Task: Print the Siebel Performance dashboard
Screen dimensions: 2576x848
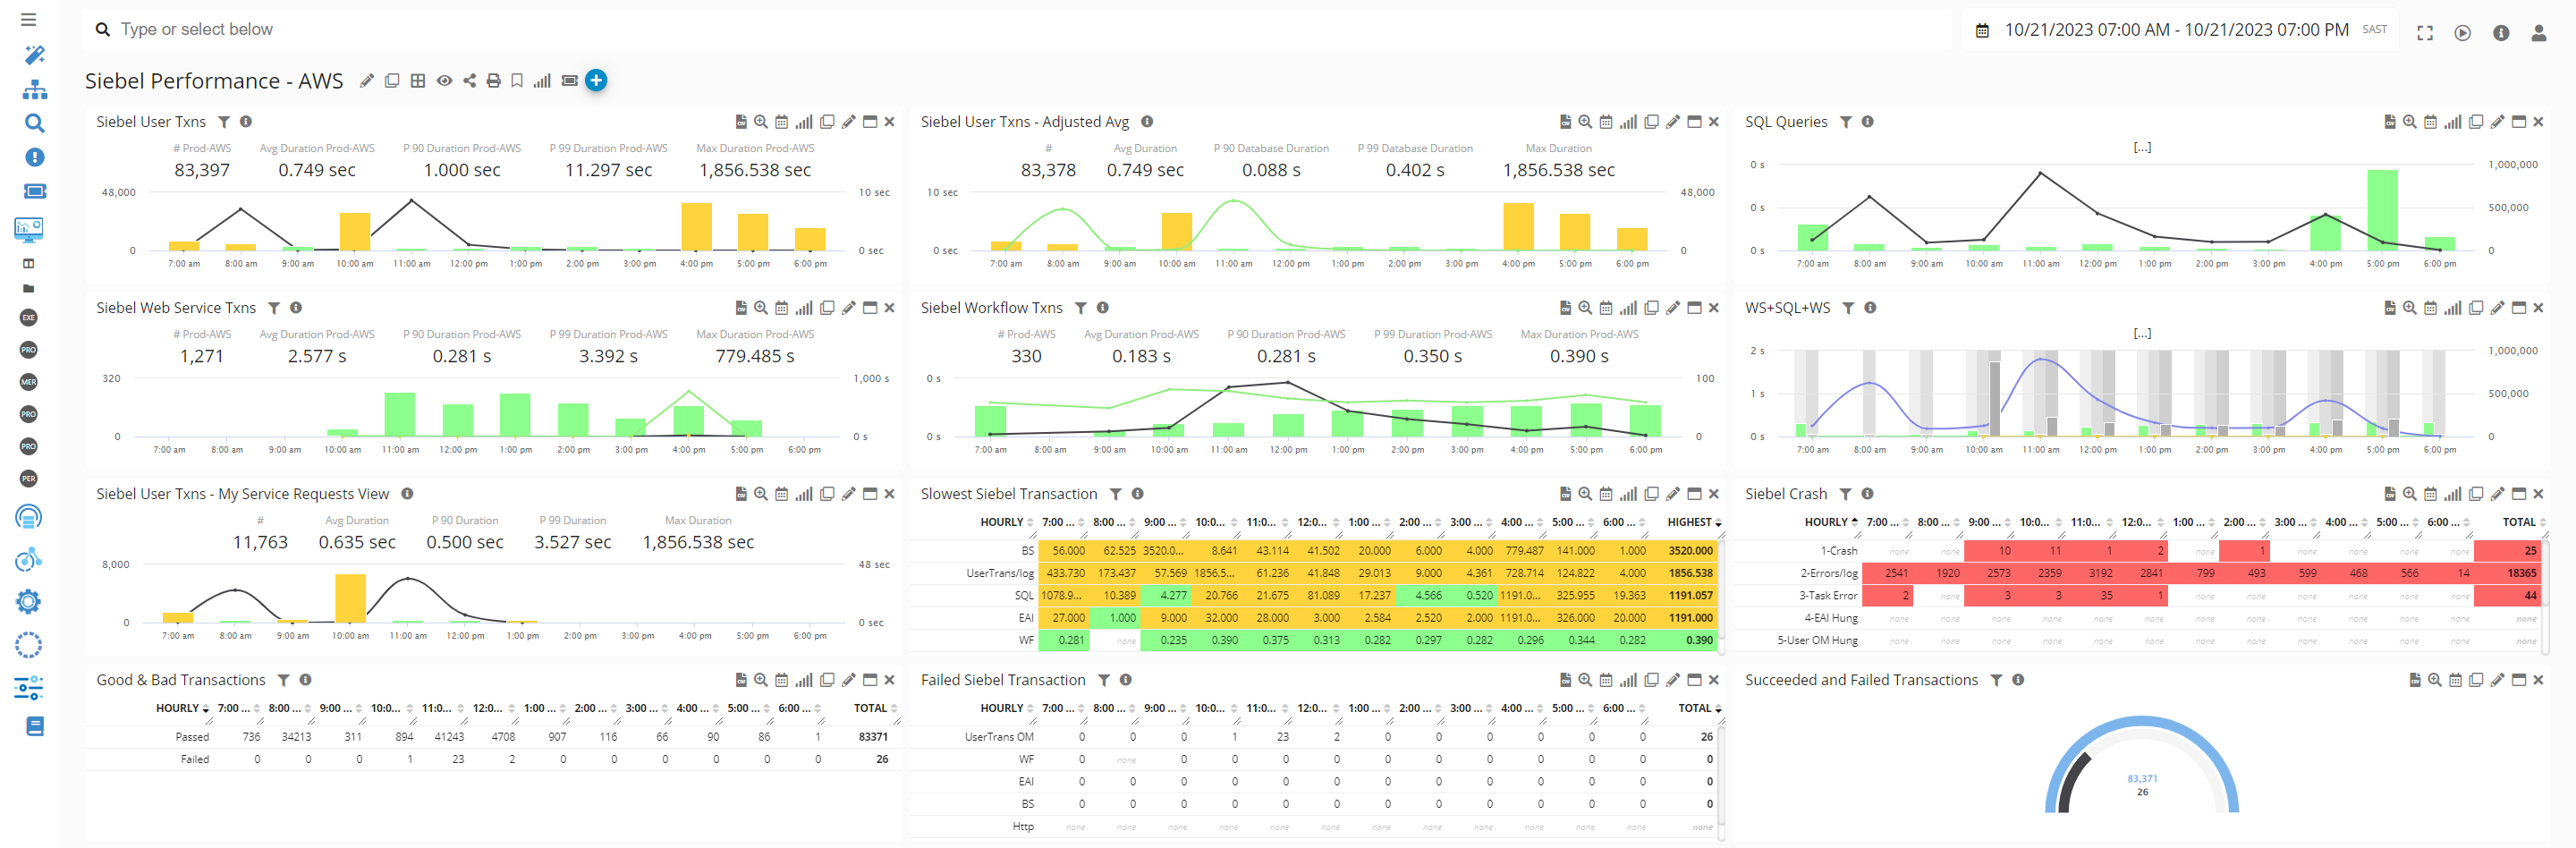Action: pyautogui.click(x=493, y=81)
